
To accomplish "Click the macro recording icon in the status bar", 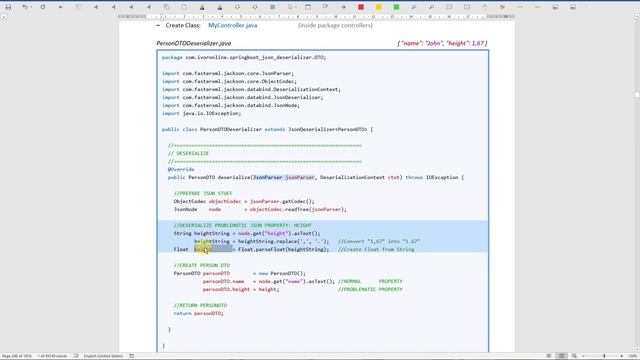I will click(131, 356).
